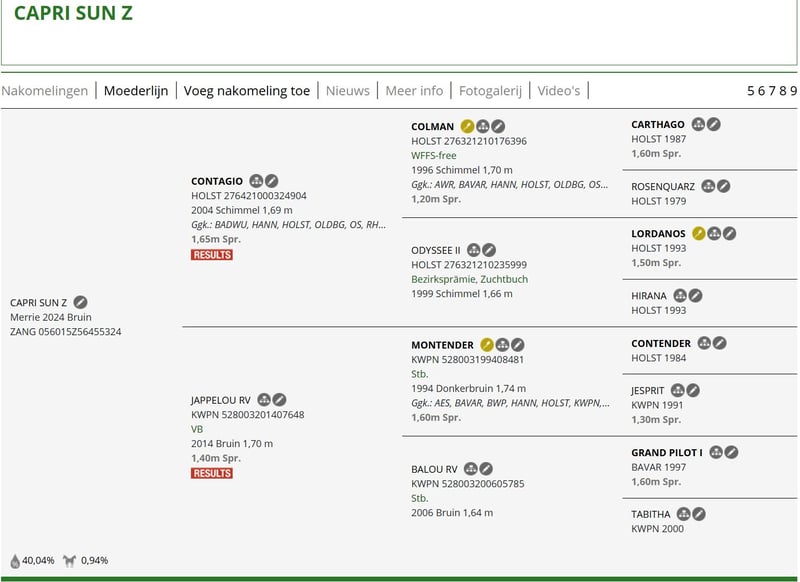Image resolution: width=800 pixels, height=582 pixels.
Task: Edit BALOU RV via the pencil icon
Action: 486,468
